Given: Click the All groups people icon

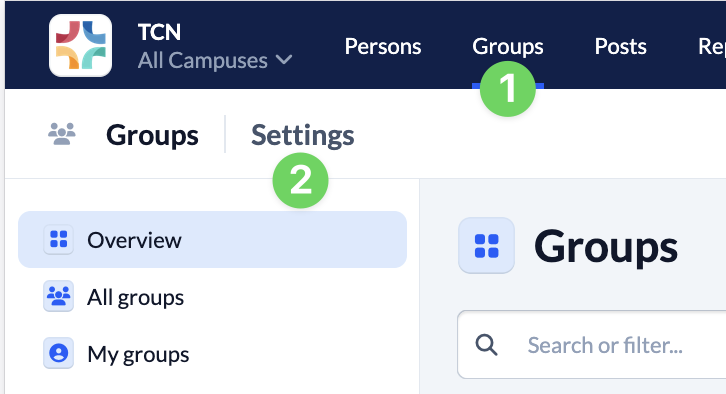Looking at the screenshot, I should [58, 296].
